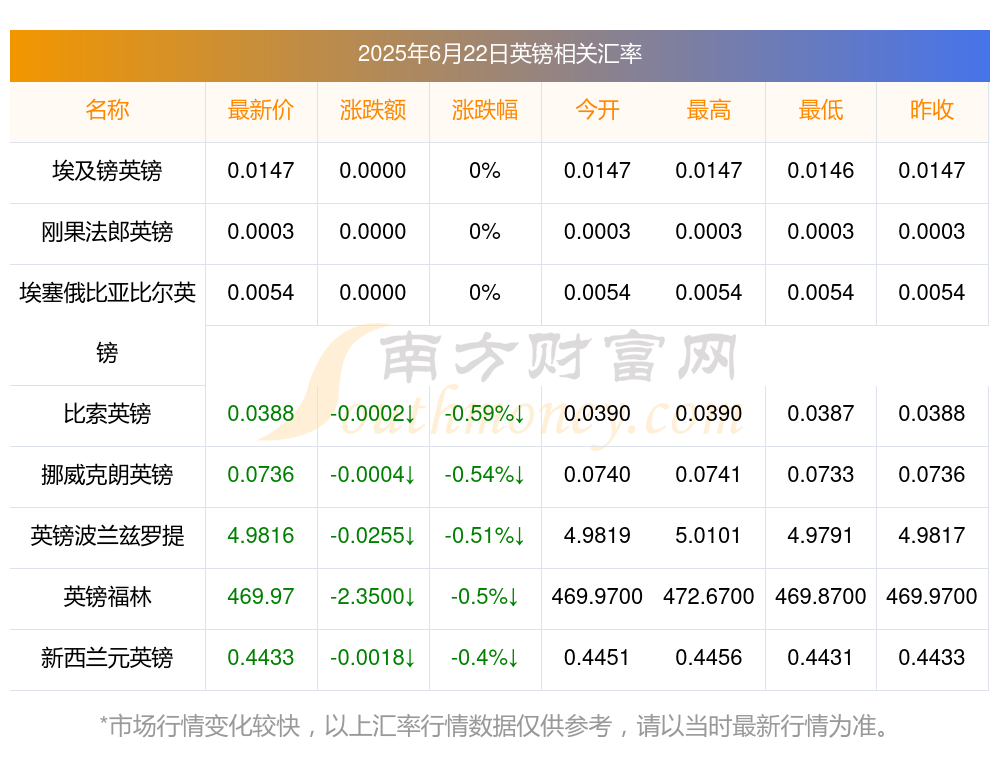
Task: Click change percent -0.5%↓
Action: (485, 597)
